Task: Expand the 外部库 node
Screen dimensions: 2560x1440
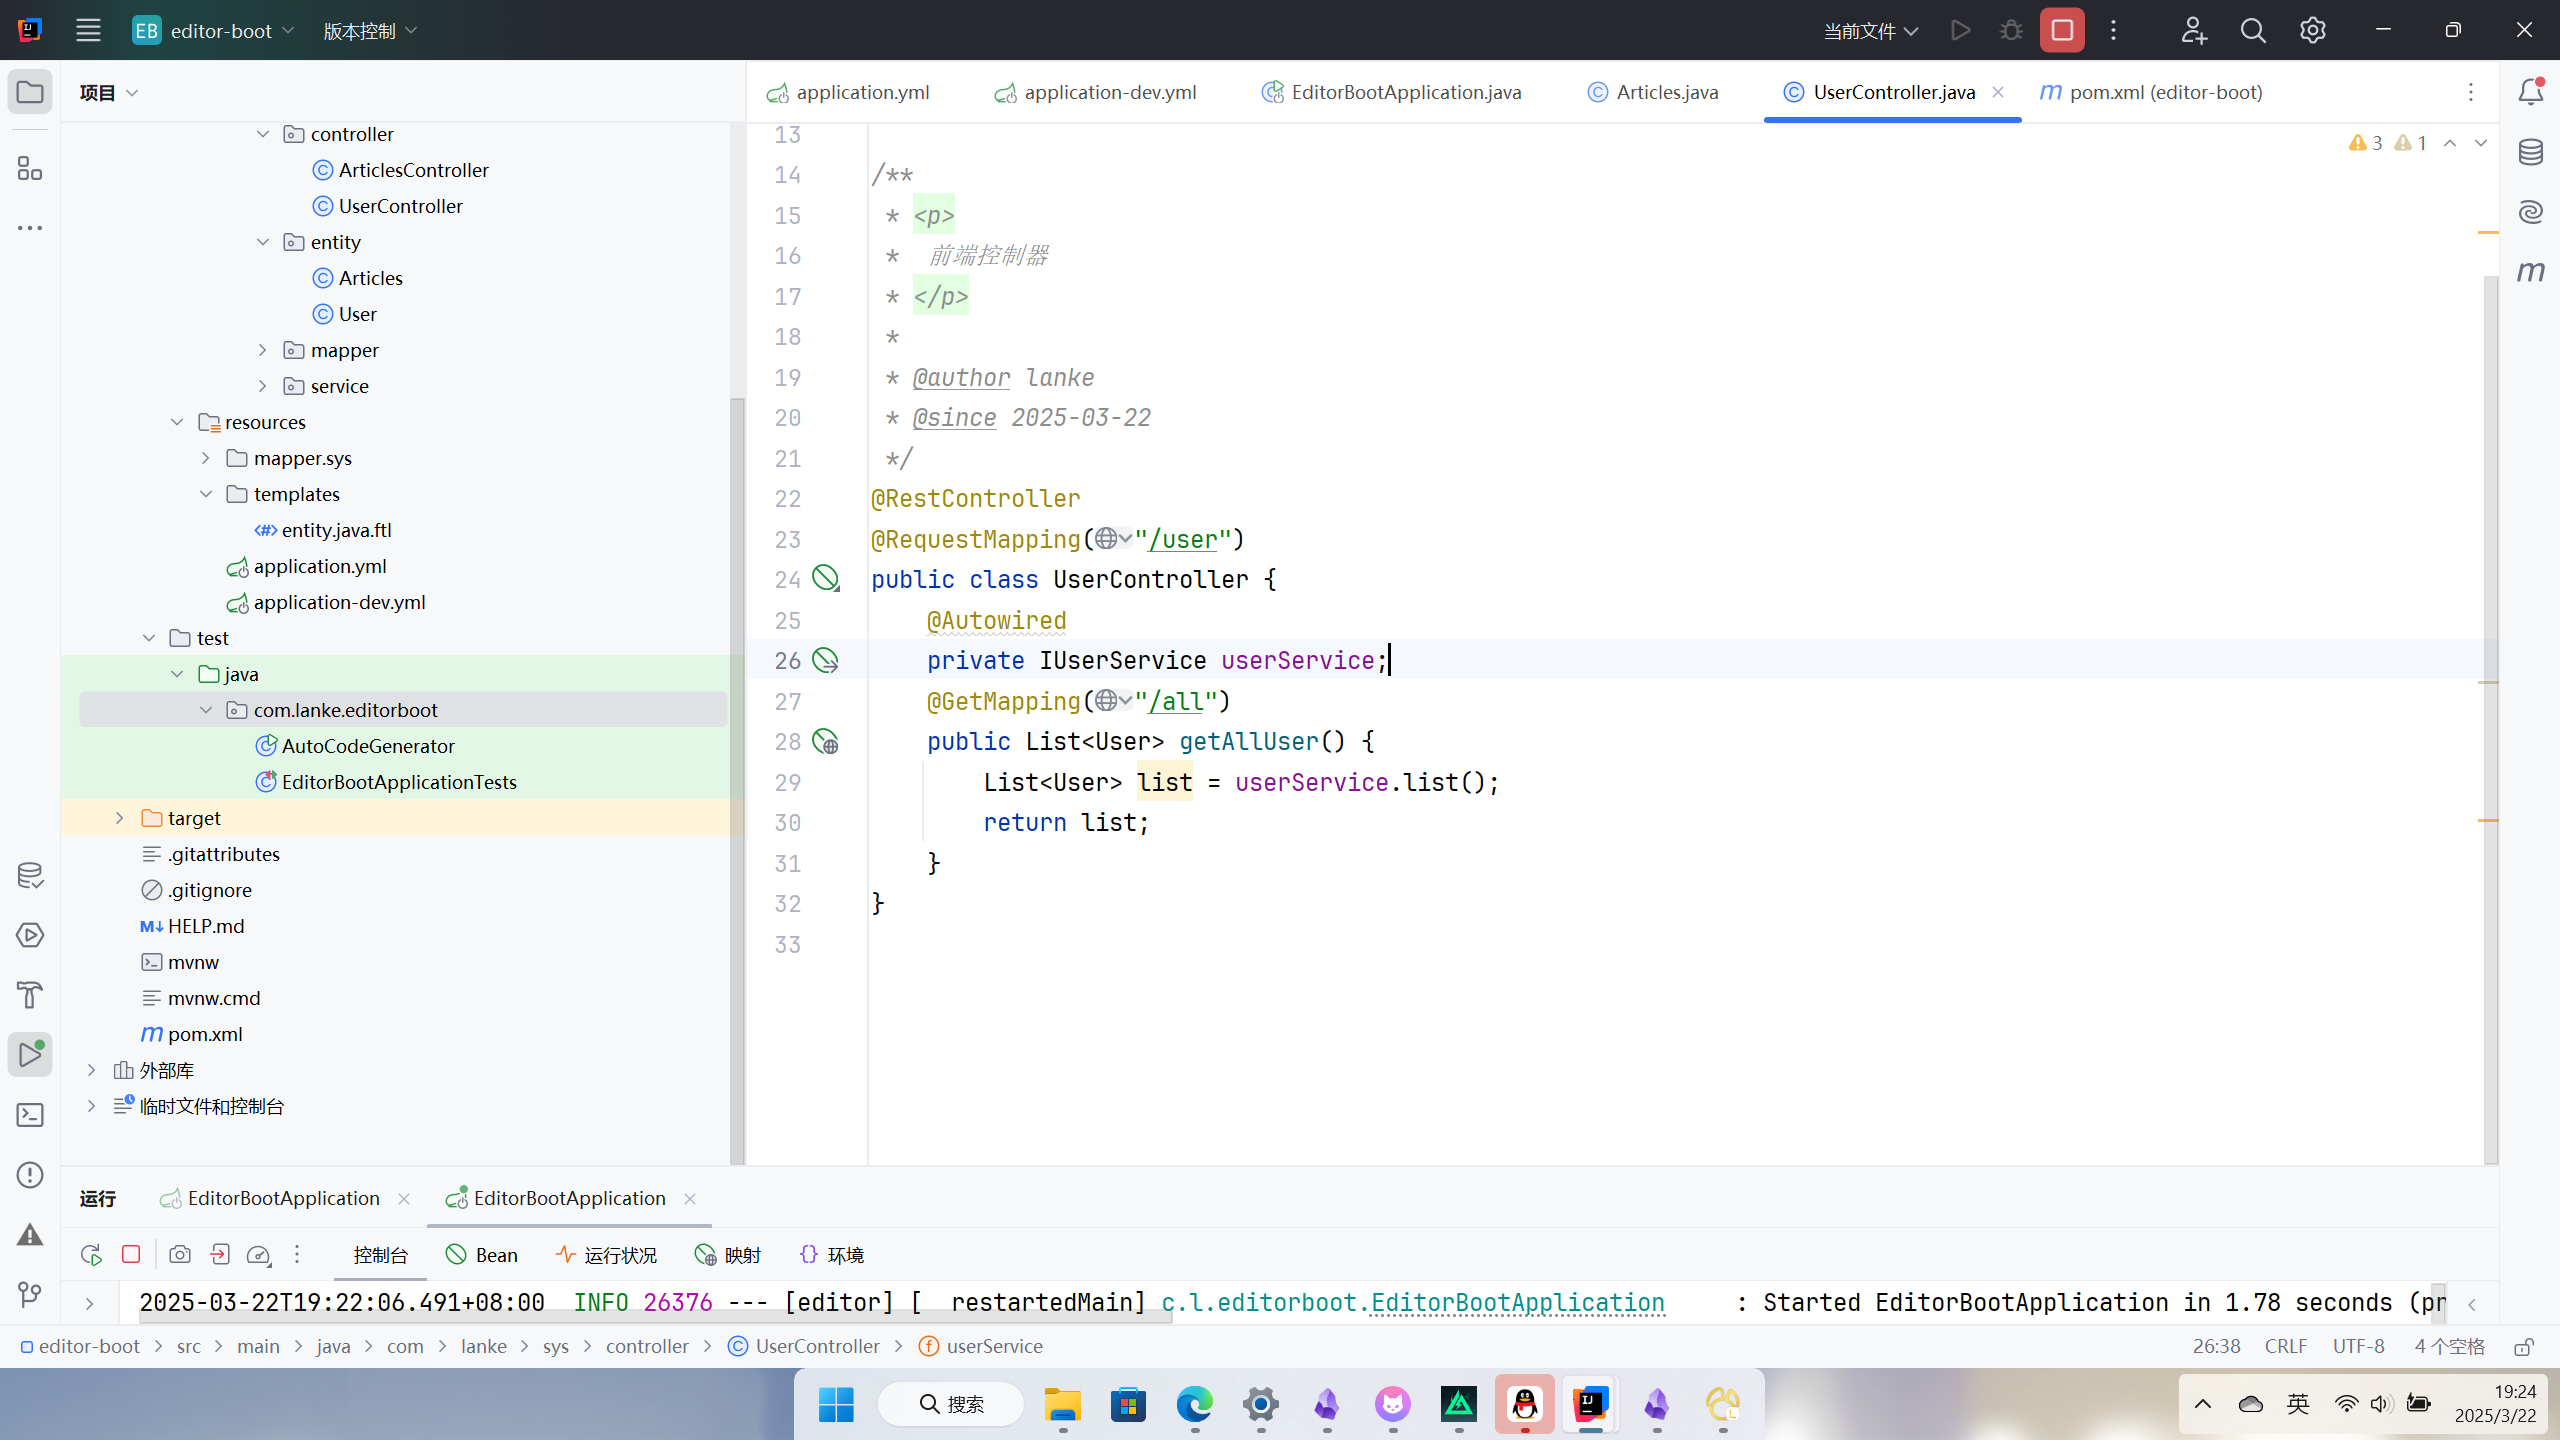Action: pyautogui.click(x=92, y=1070)
